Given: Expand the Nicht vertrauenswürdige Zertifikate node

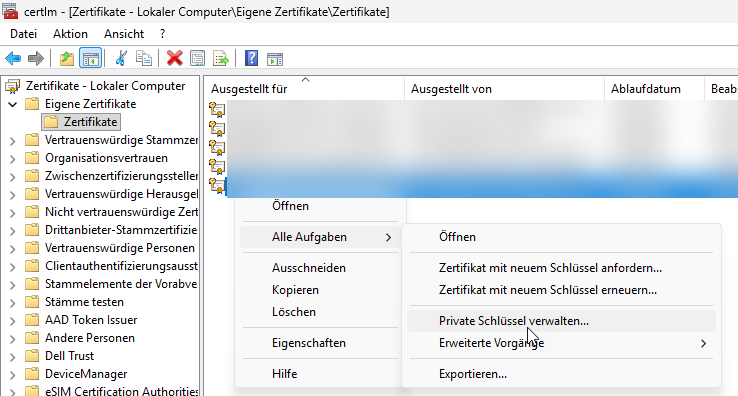Looking at the screenshot, I should 13,212.
